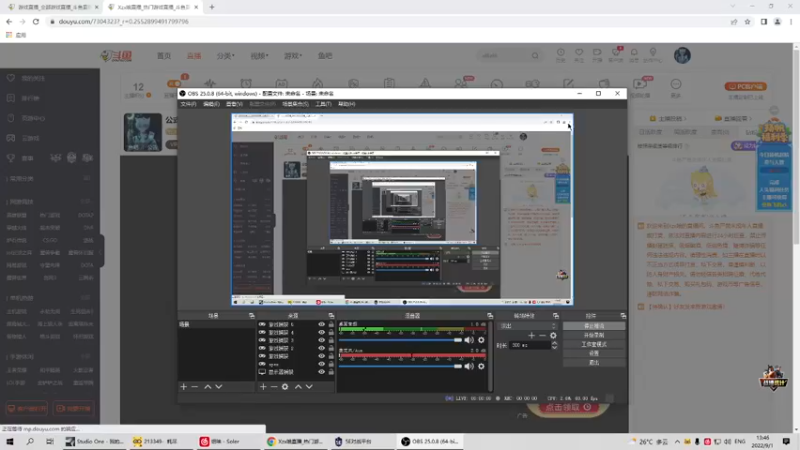The width and height of the screenshot is (800, 450).
Task: Bookmark this page with the Chrome star icon
Action: coord(747,21)
